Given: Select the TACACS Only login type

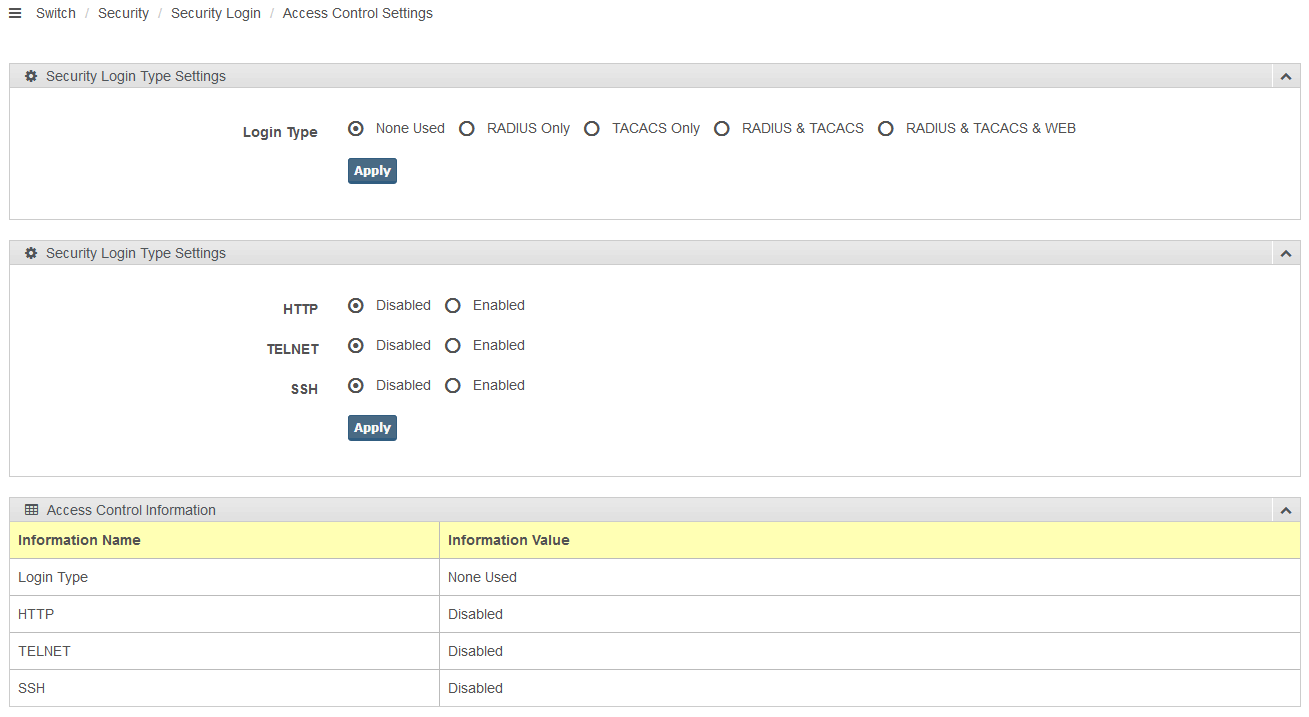Looking at the screenshot, I should [592, 129].
